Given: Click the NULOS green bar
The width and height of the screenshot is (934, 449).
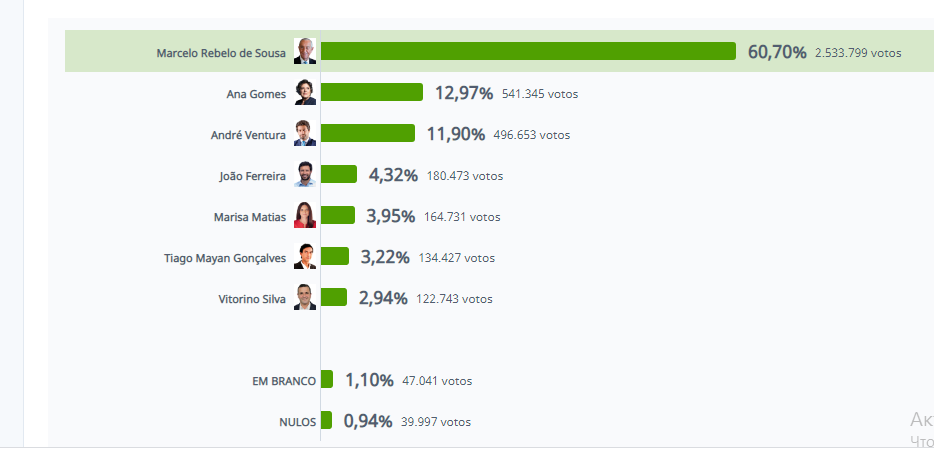Looking at the screenshot, I should tap(326, 421).
